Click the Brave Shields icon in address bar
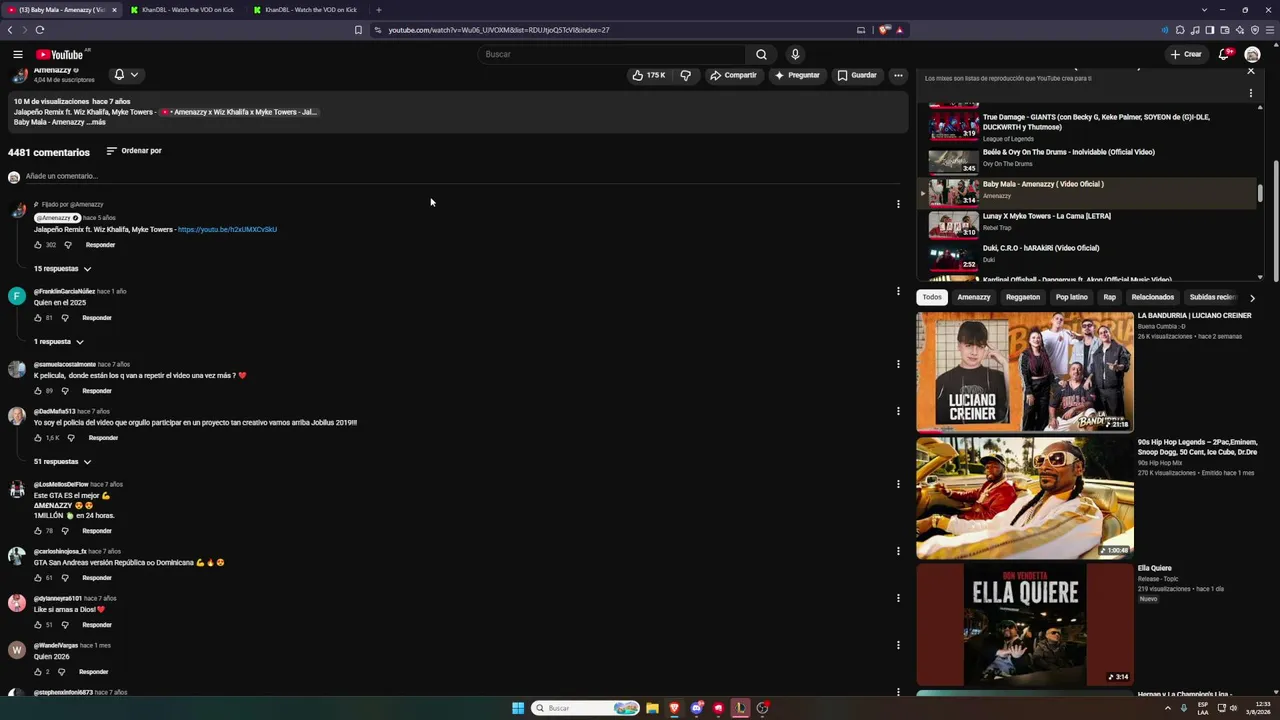Screen dimensions: 1280x720 884,30
